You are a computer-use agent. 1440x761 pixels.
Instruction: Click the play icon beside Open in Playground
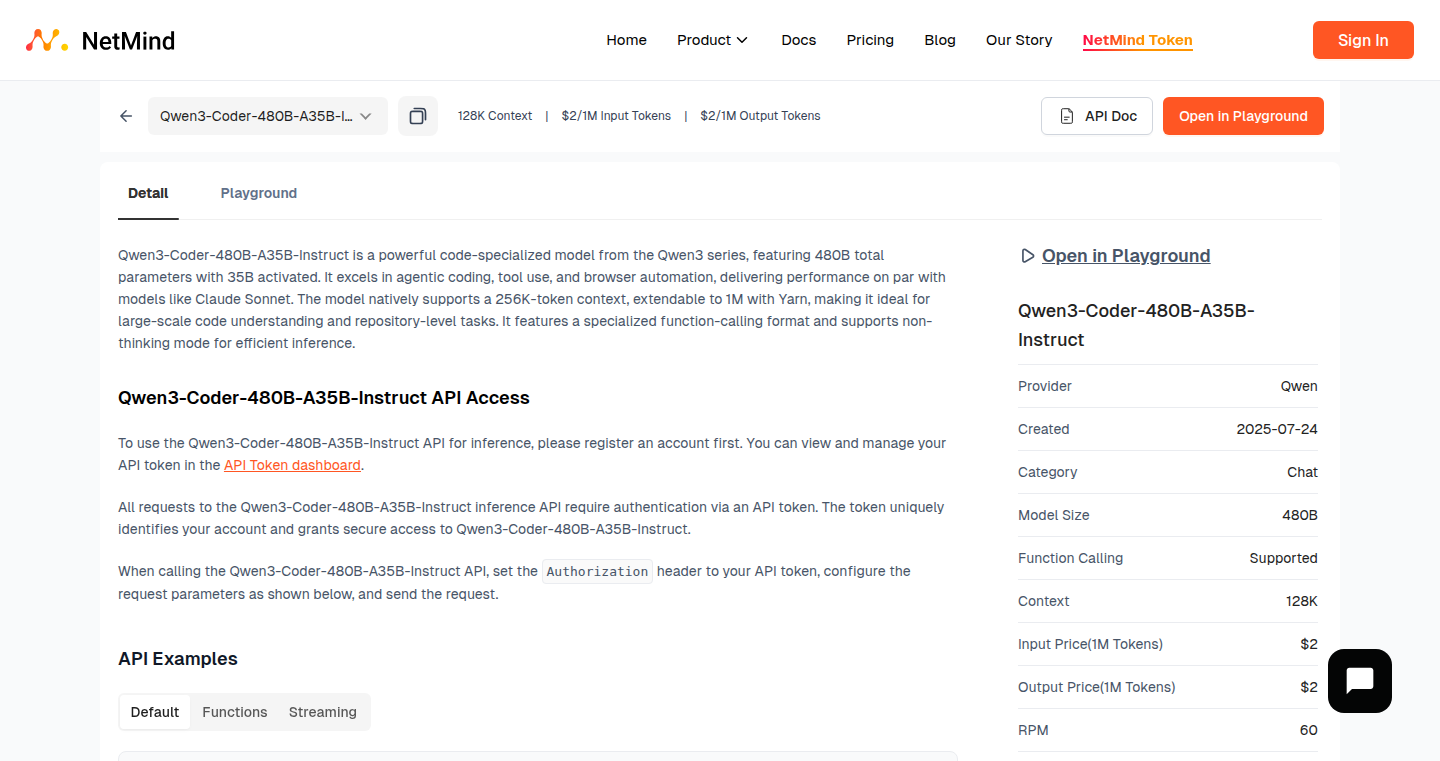[x=1027, y=256]
